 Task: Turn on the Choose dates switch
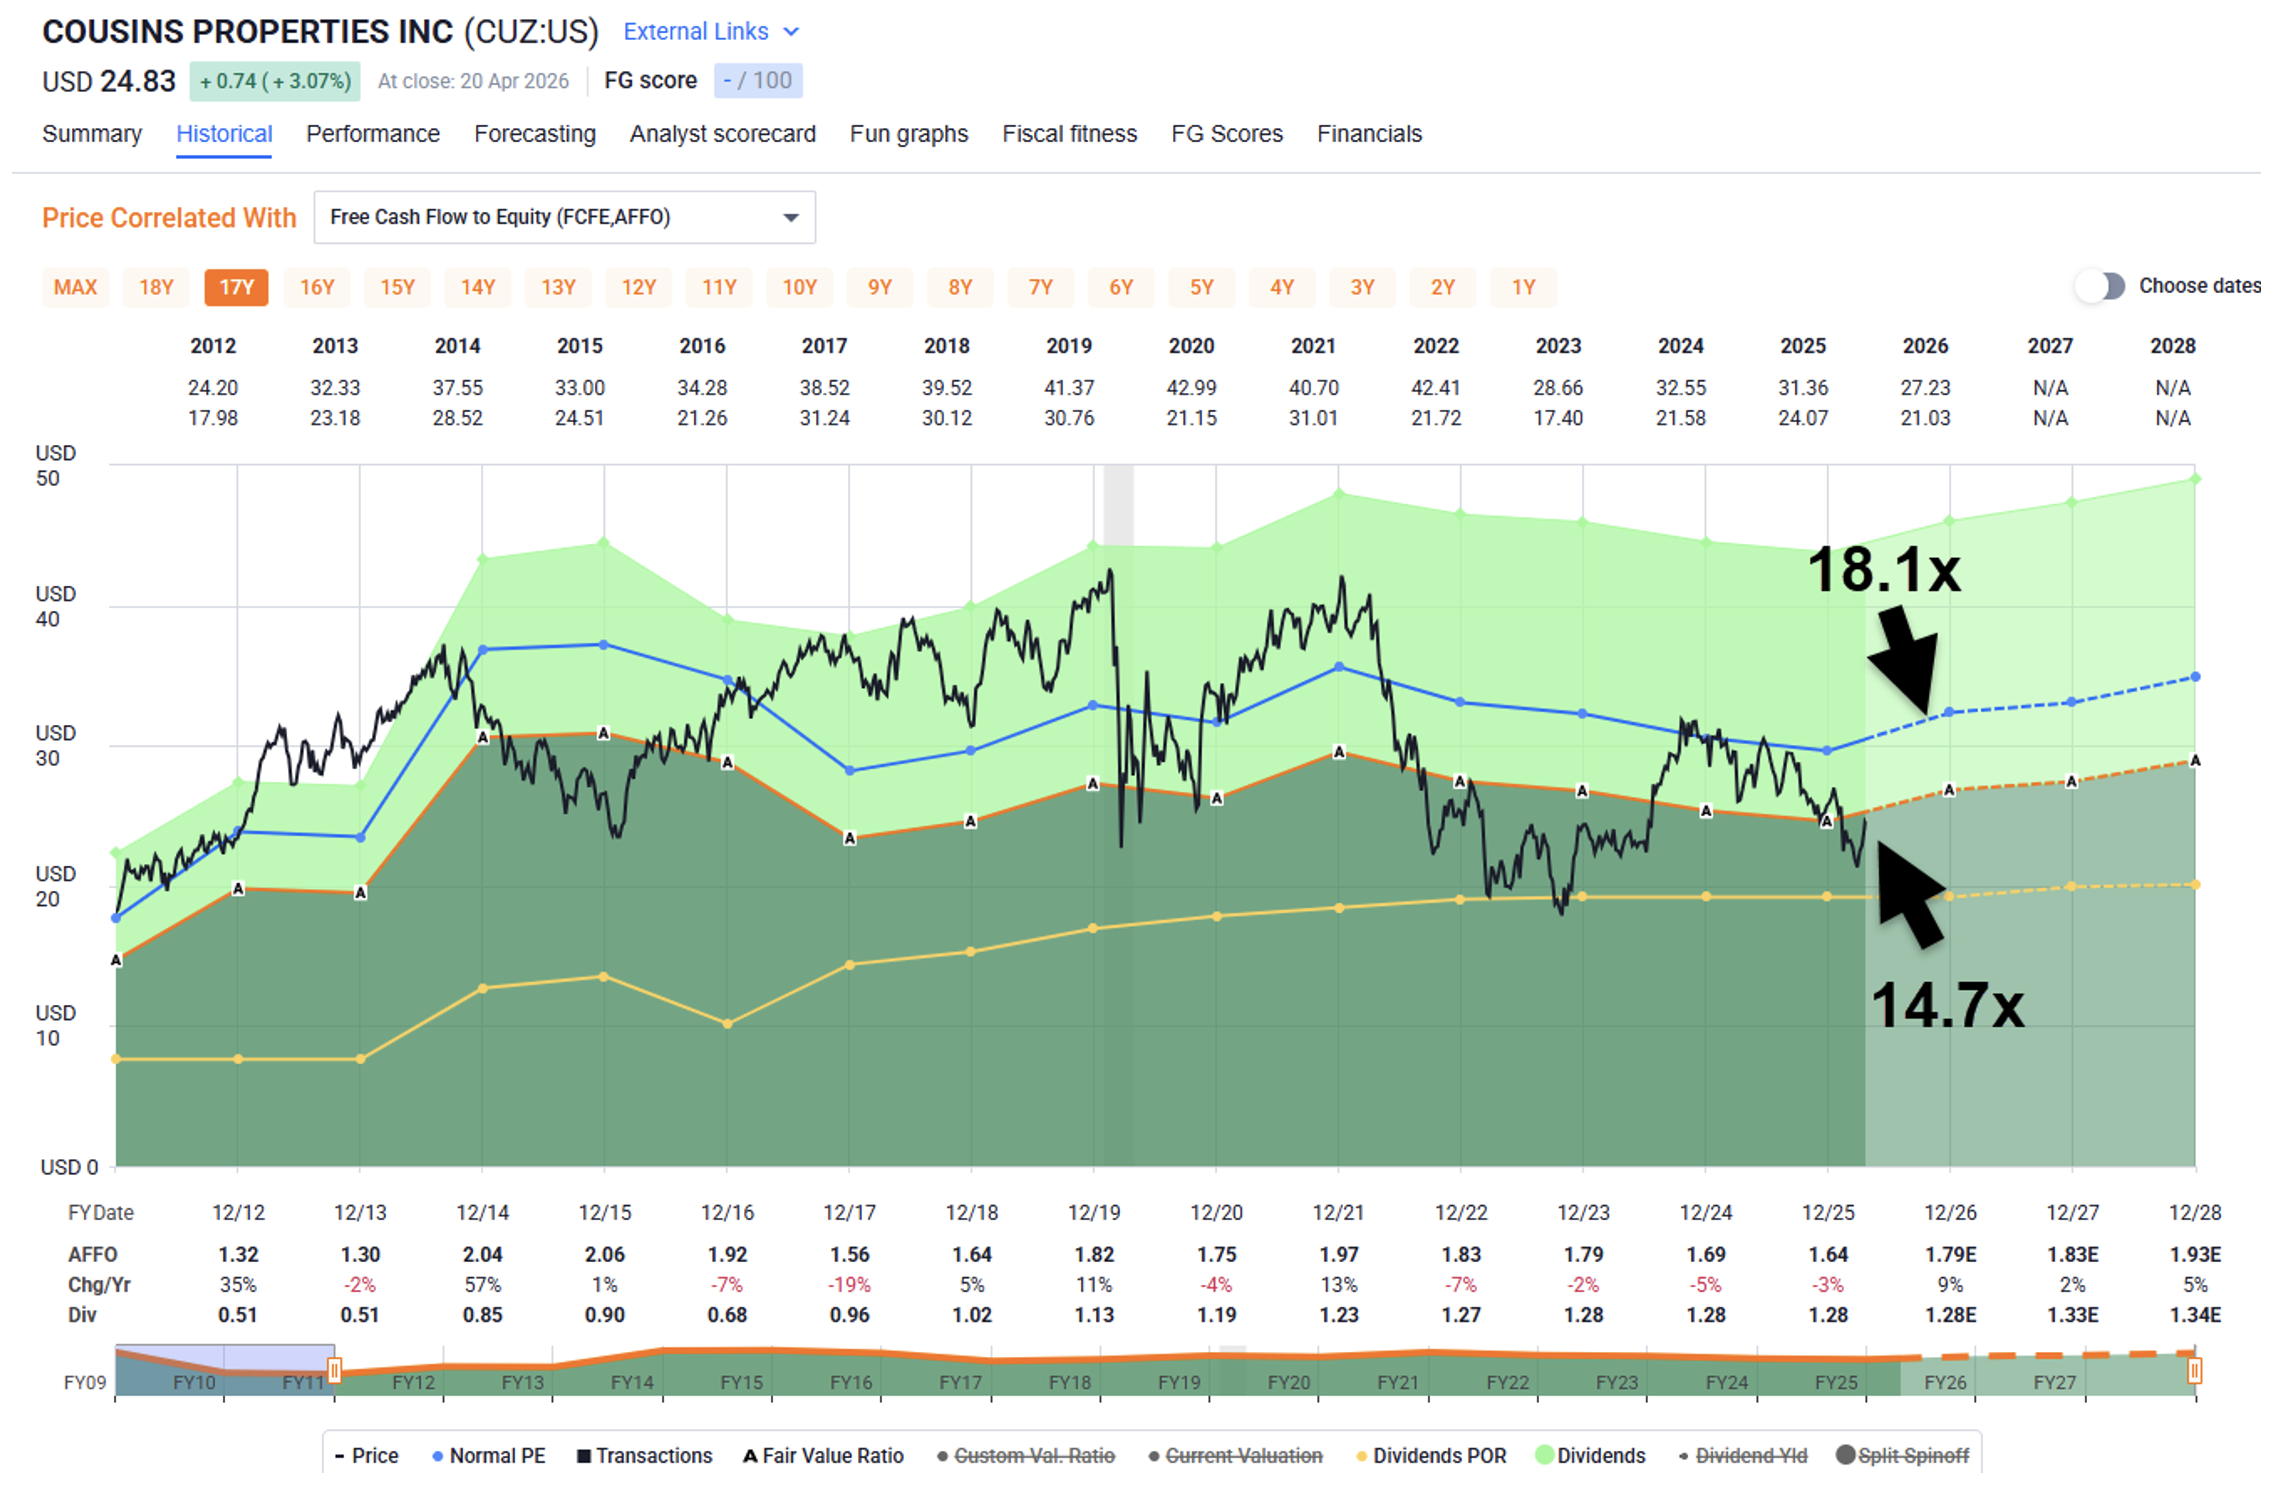pos(2100,286)
